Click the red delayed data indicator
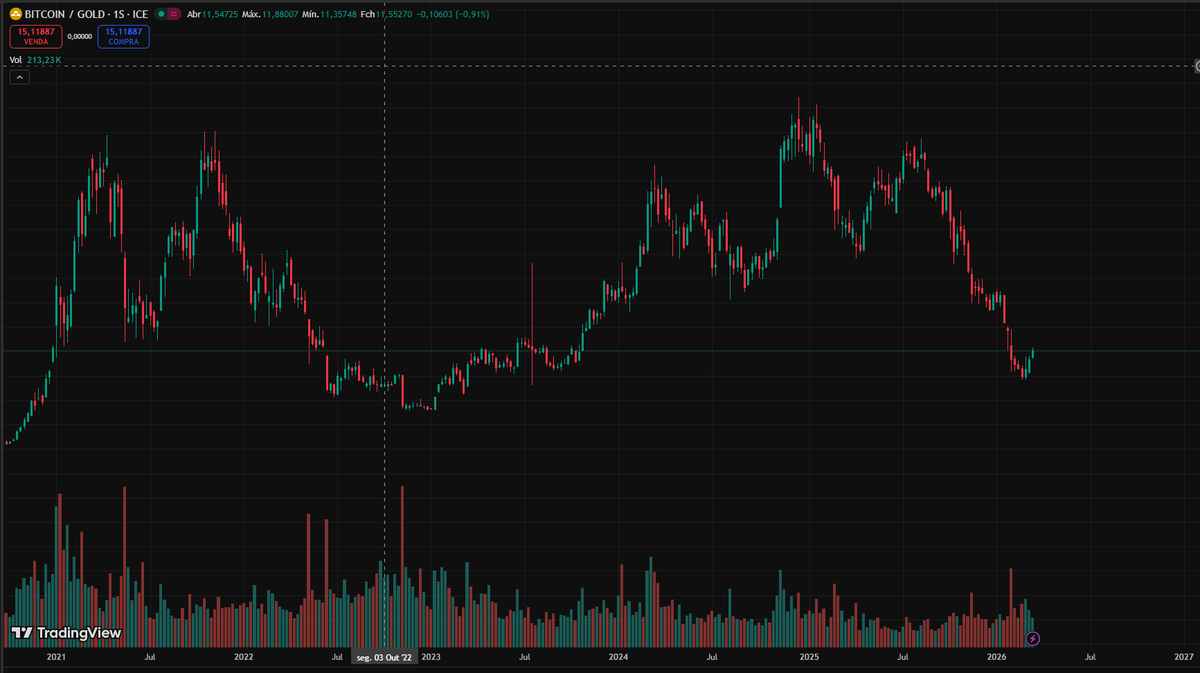This screenshot has width=1200, height=673. tap(175, 15)
